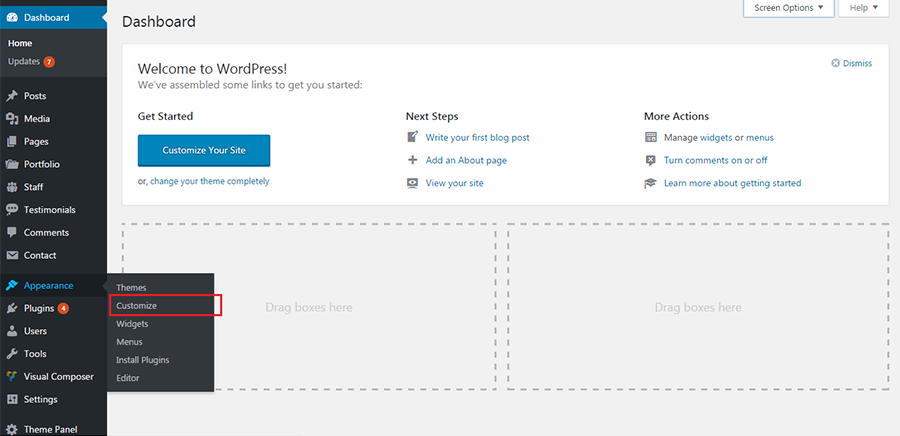Open Updates with the 7 badge
The image size is (900, 436).
click(x=32, y=61)
